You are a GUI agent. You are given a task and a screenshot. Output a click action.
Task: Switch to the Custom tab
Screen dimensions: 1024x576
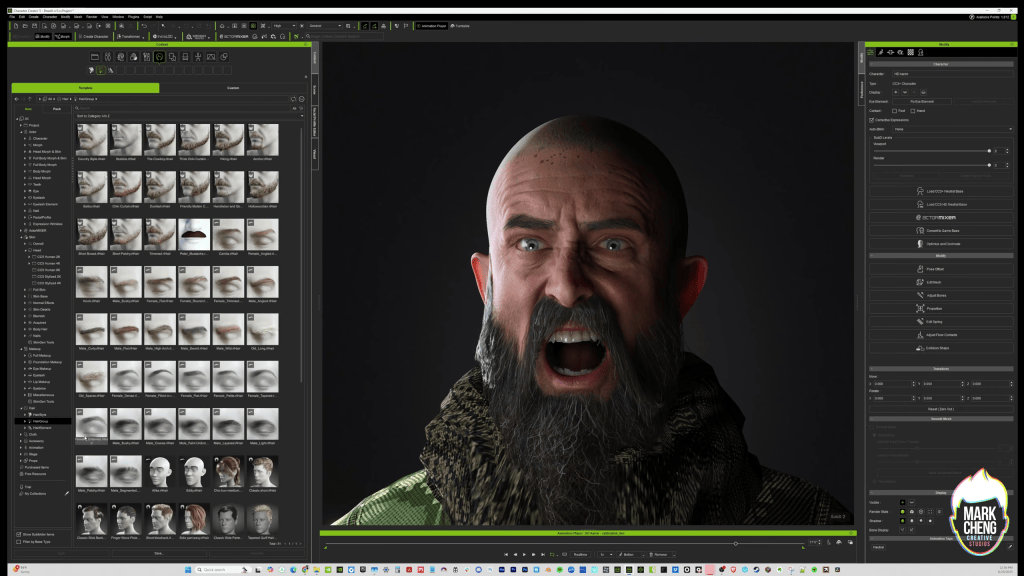point(233,88)
